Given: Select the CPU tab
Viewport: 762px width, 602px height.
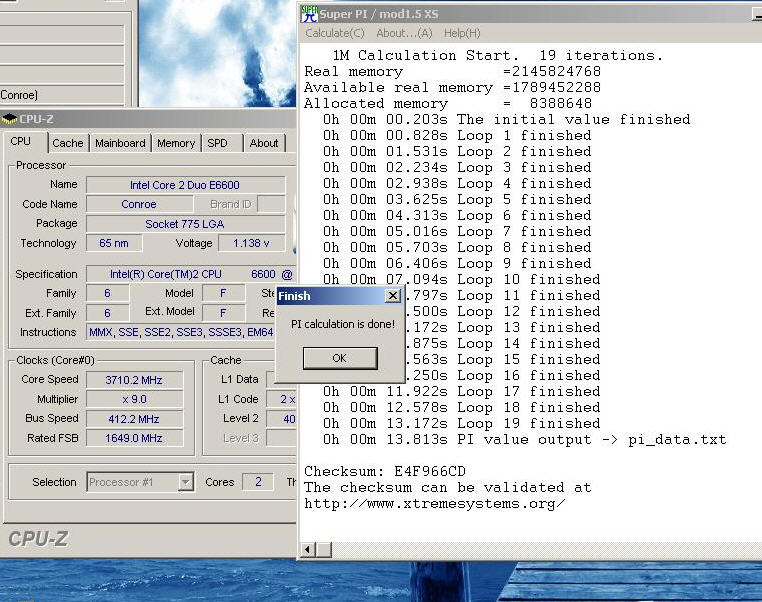Looking at the screenshot, I should point(21,142).
